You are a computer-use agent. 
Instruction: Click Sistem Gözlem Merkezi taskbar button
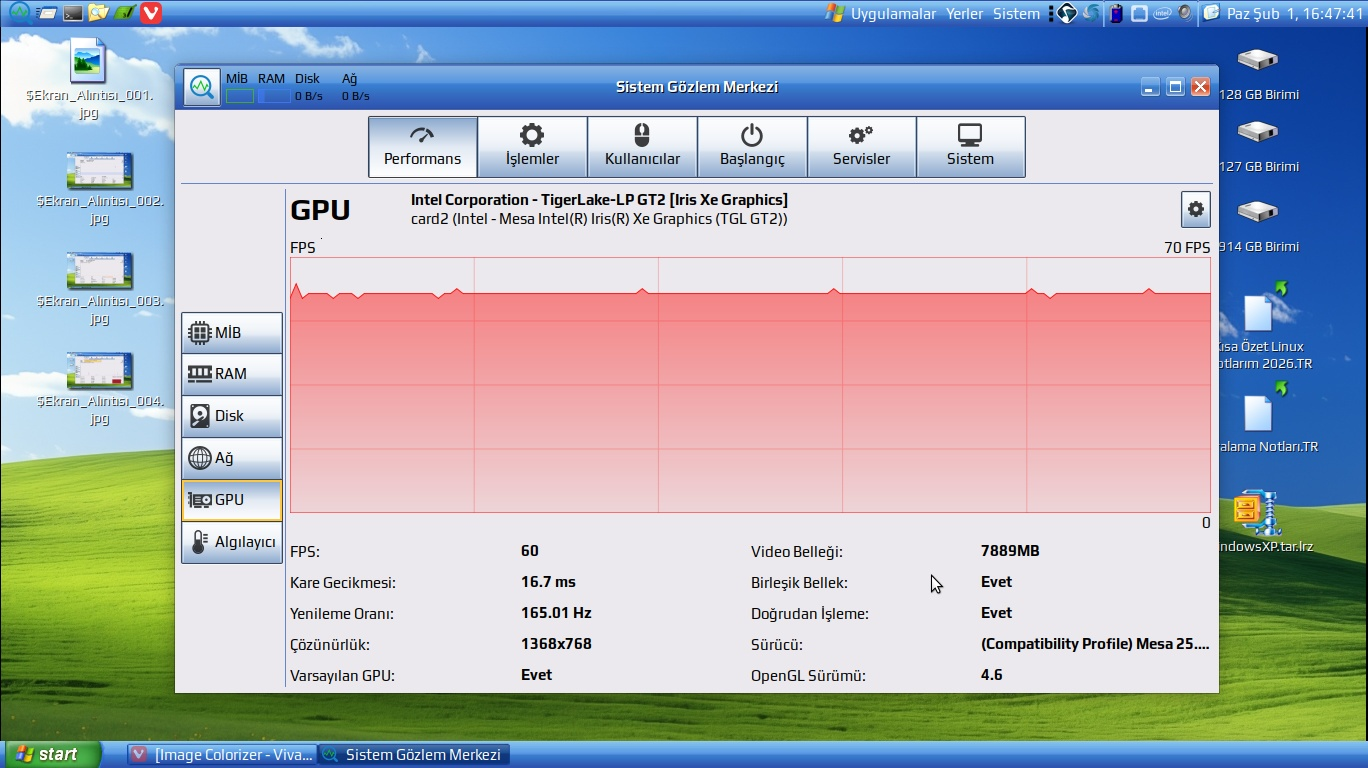point(413,754)
